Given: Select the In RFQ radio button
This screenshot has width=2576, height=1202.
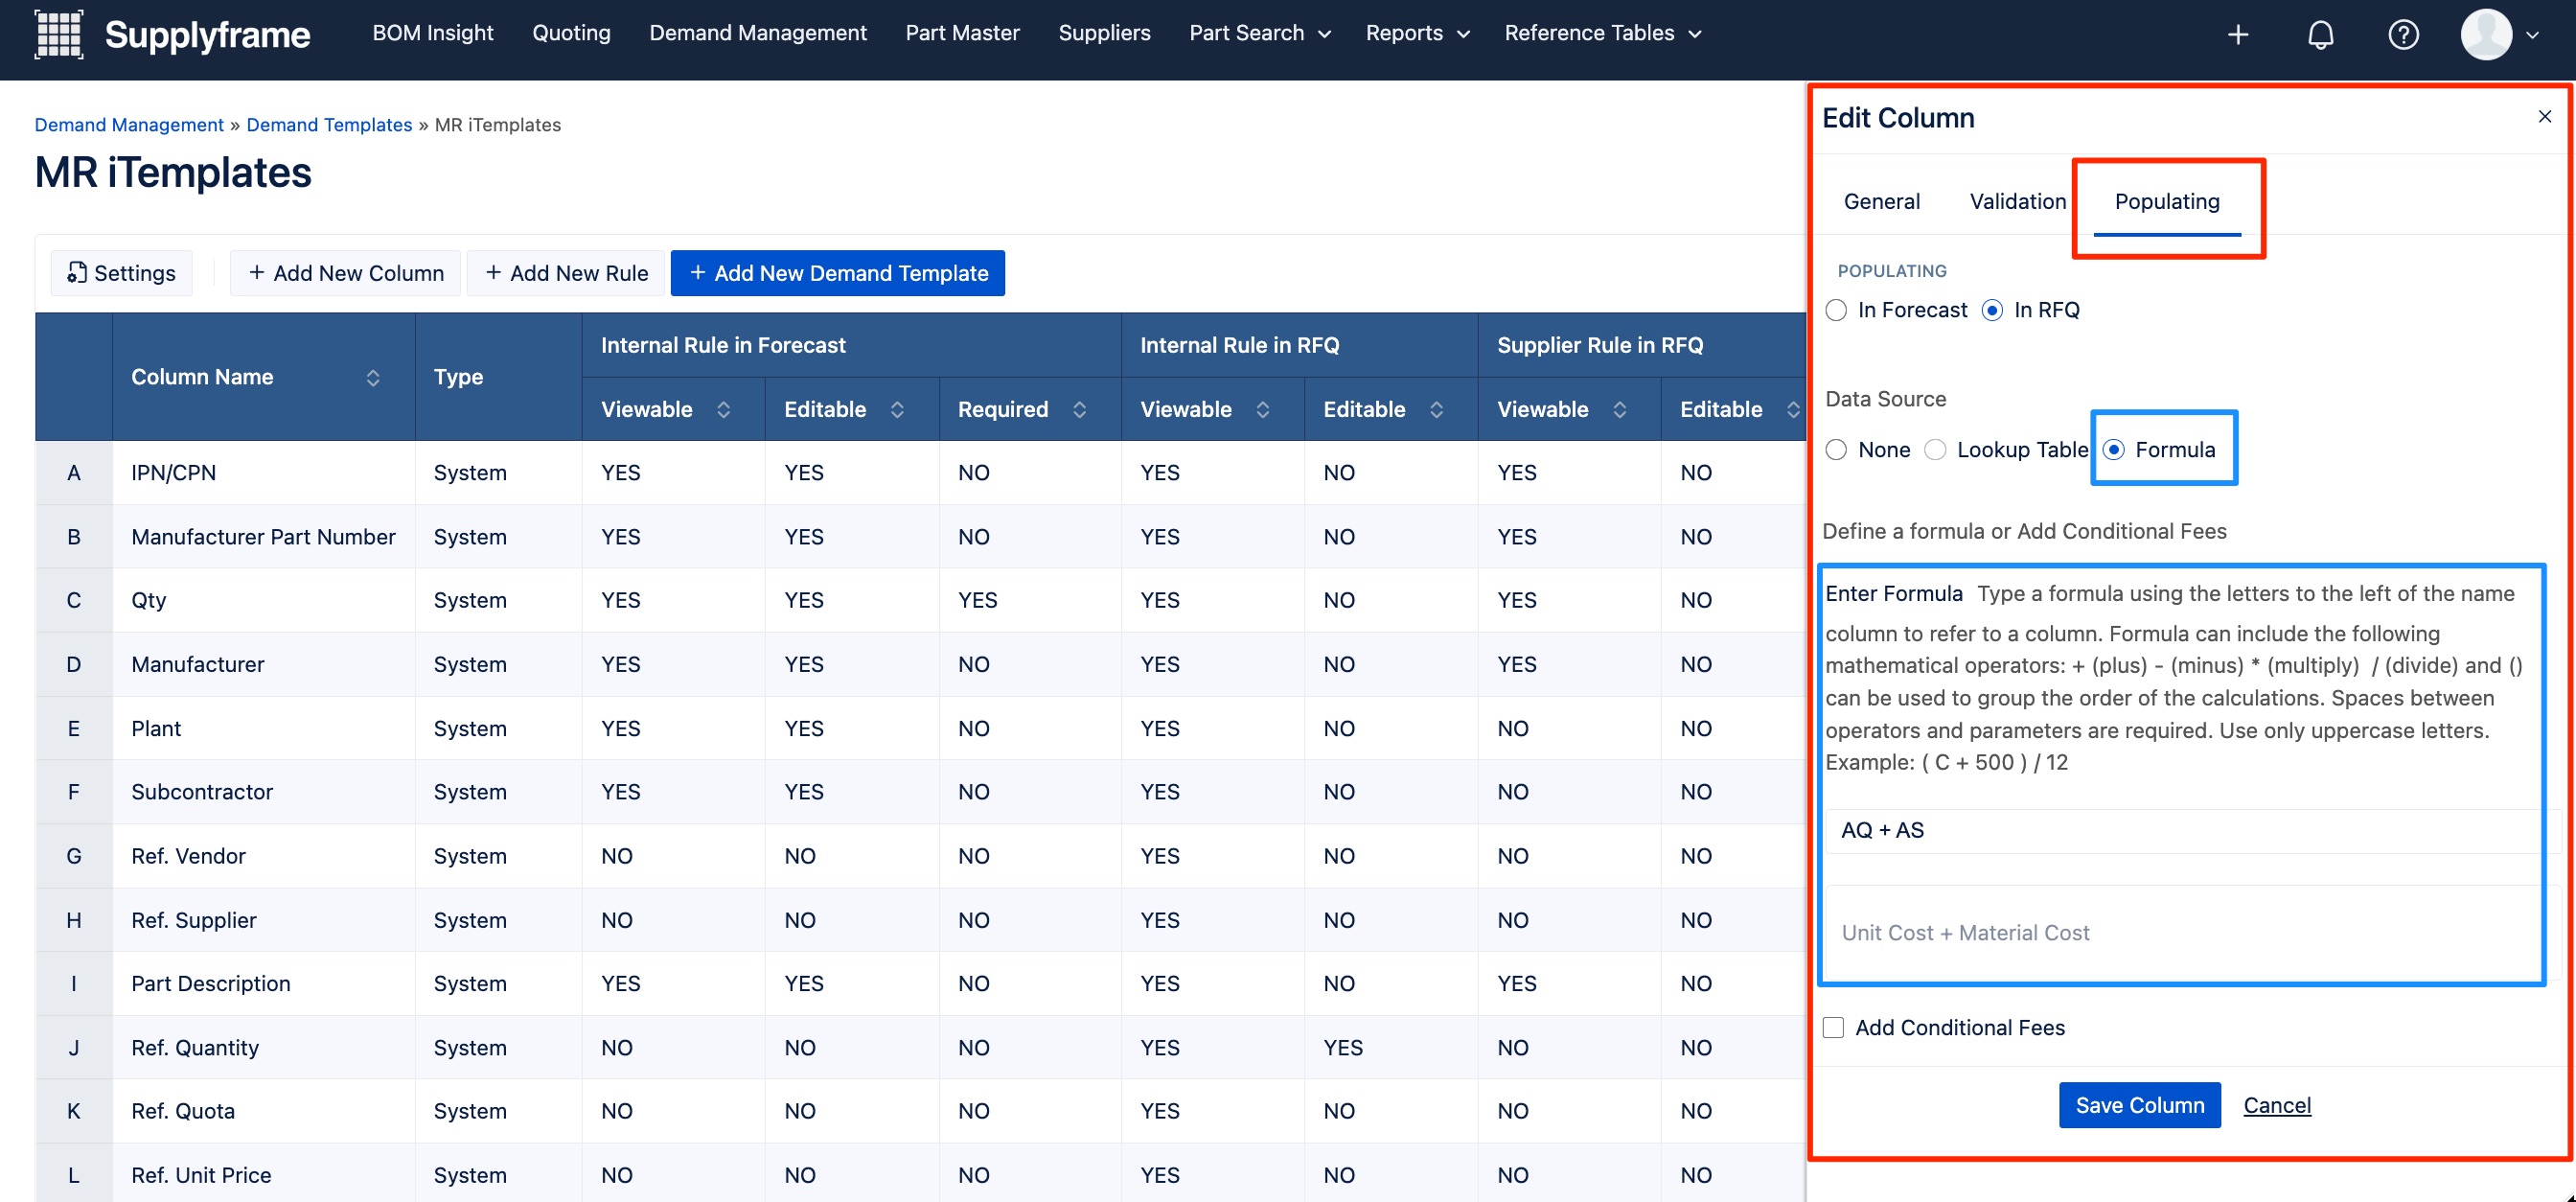Looking at the screenshot, I should click(1992, 310).
